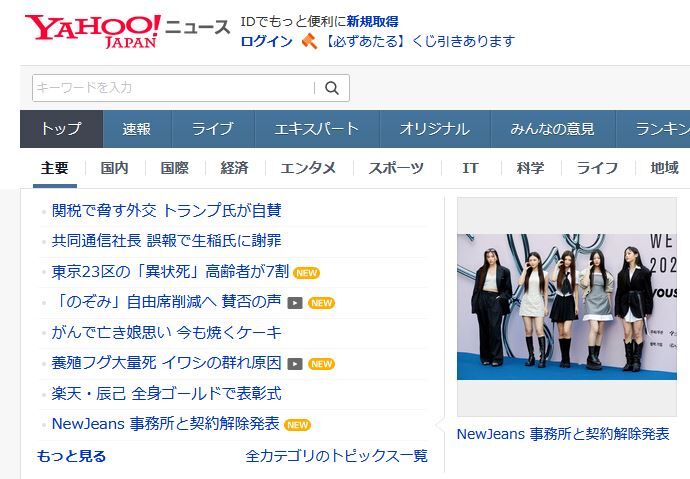Open 新規取得 registration link
The height and width of the screenshot is (479, 690).
click(x=372, y=21)
